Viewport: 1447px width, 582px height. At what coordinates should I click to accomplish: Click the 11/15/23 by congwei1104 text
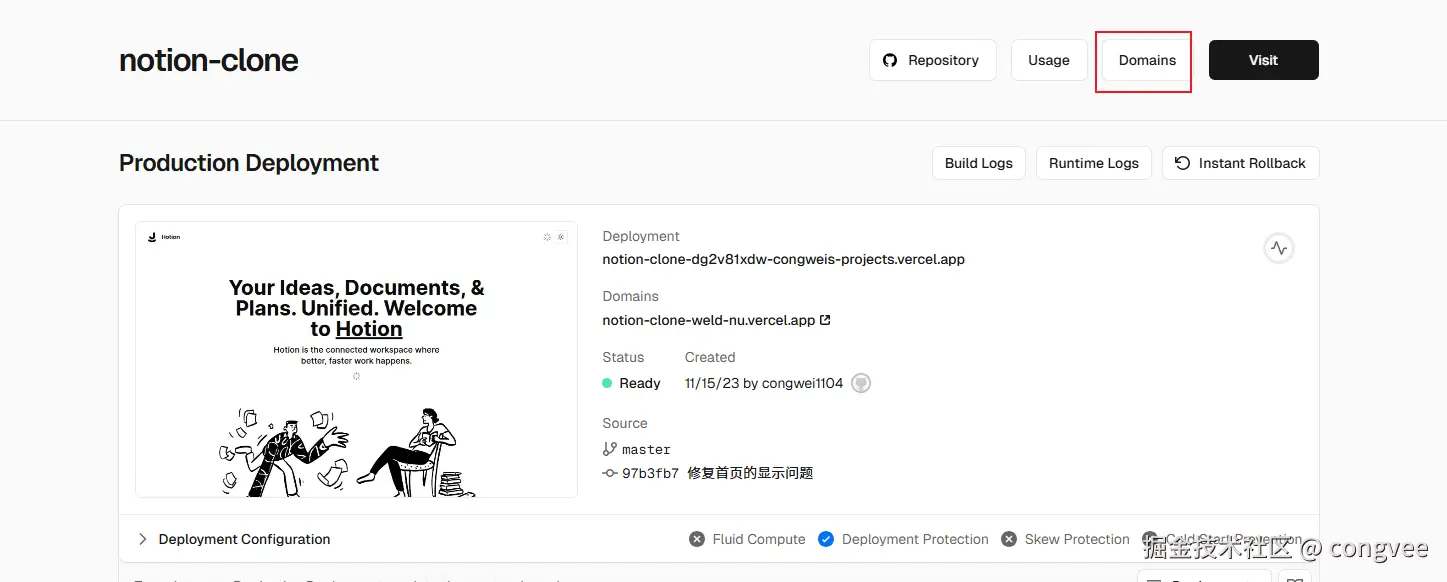coord(764,383)
